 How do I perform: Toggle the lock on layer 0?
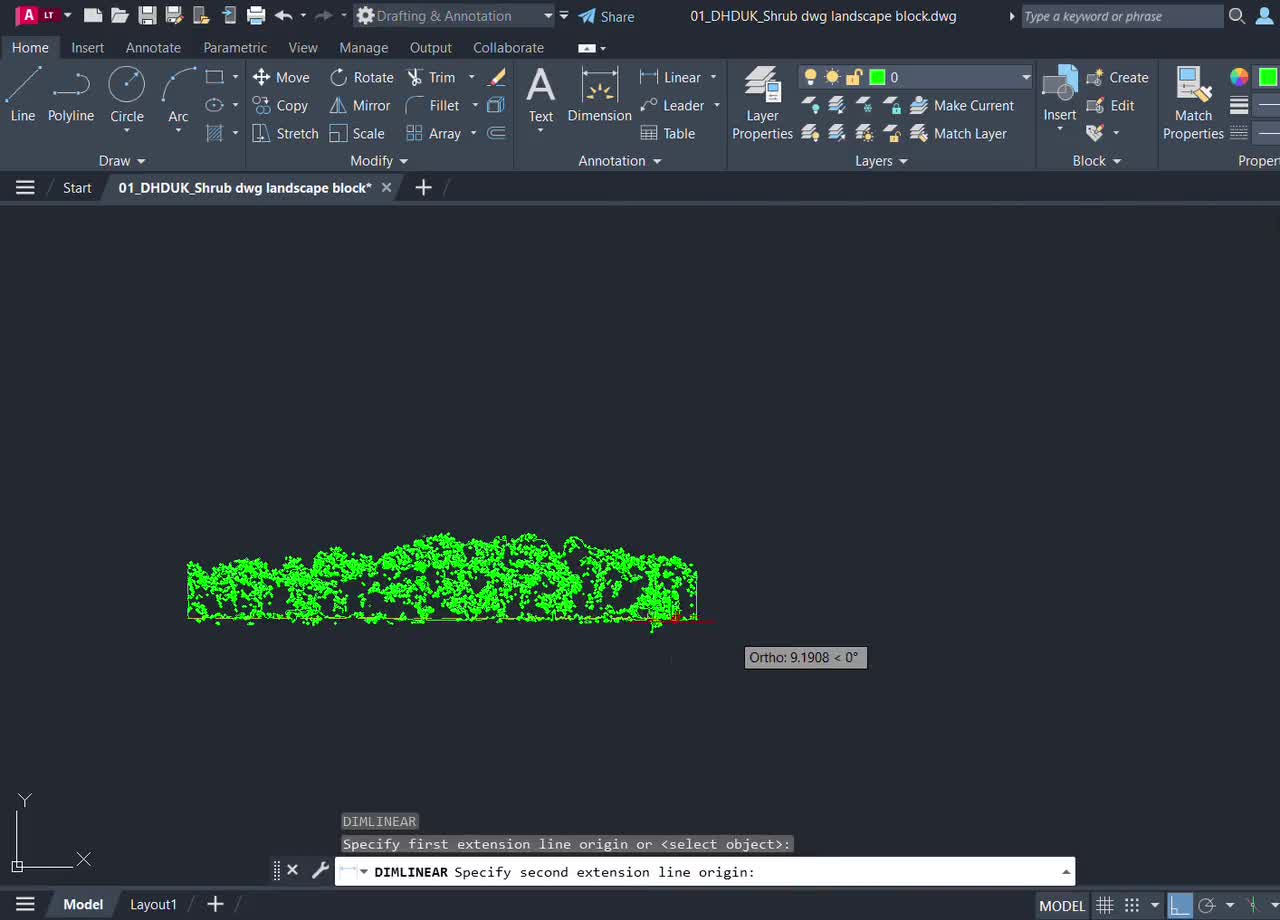click(854, 76)
